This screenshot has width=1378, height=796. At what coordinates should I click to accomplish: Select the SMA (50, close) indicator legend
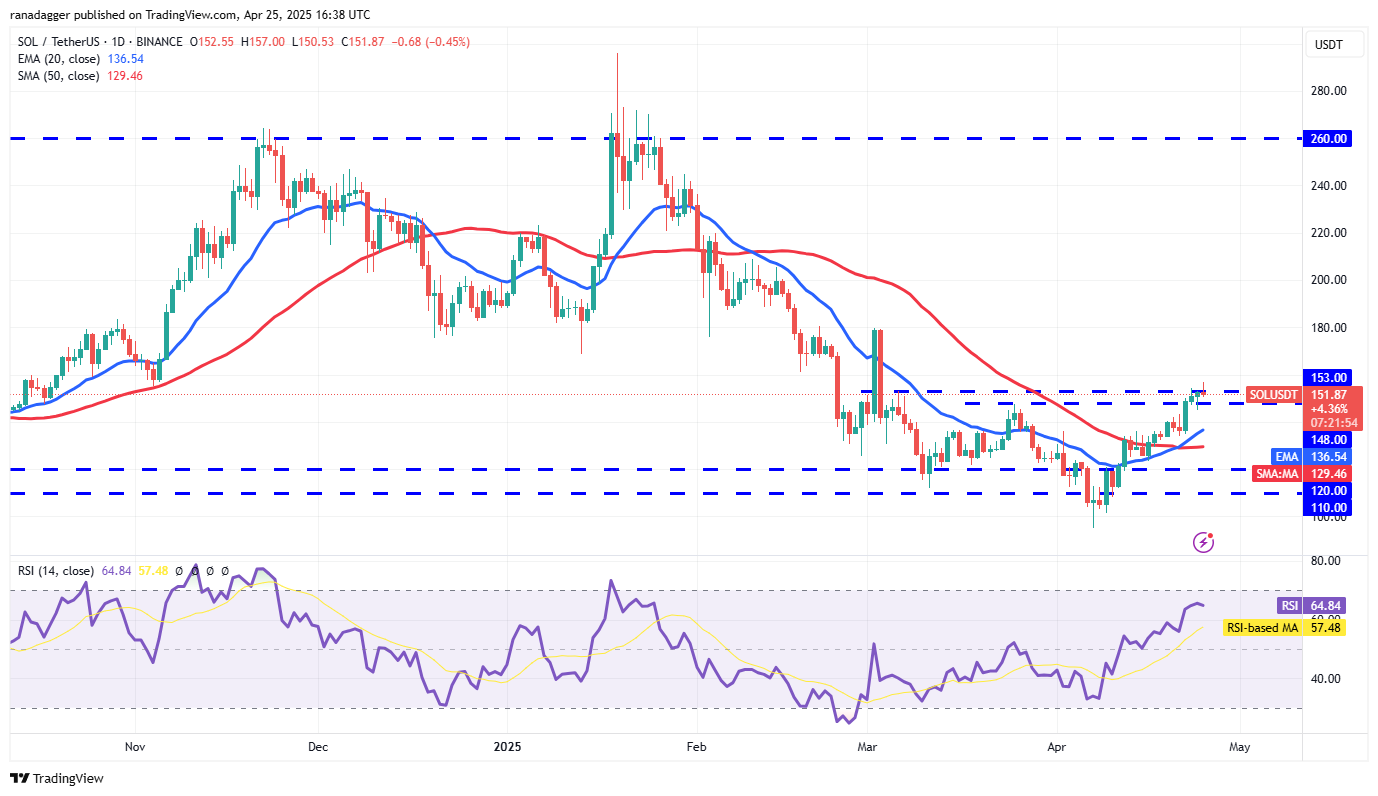click(57, 76)
